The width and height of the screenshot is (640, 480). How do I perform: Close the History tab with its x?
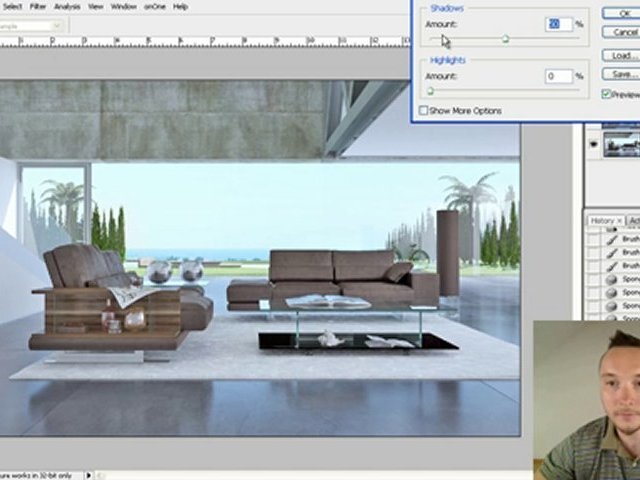[x=620, y=220]
